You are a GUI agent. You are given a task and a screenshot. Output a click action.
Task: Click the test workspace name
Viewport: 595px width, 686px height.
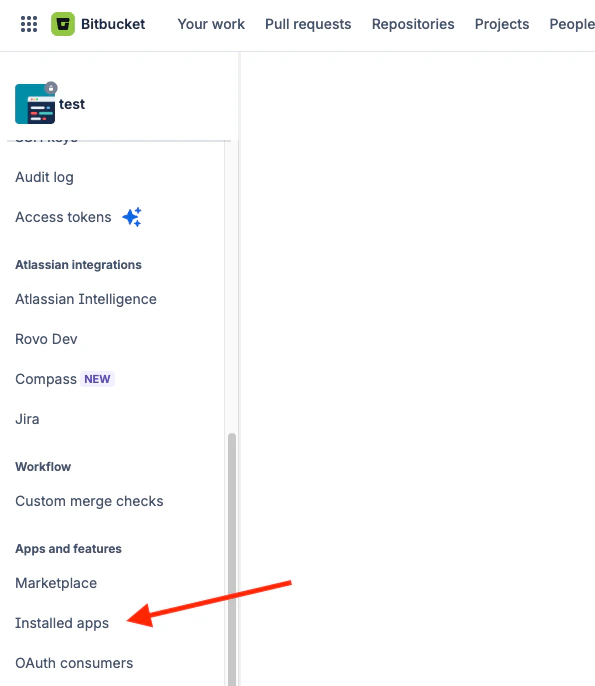click(72, 104)
